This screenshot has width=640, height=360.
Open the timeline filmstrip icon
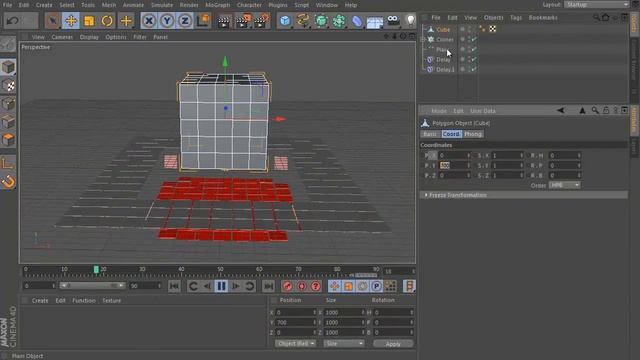coord(409,286)
